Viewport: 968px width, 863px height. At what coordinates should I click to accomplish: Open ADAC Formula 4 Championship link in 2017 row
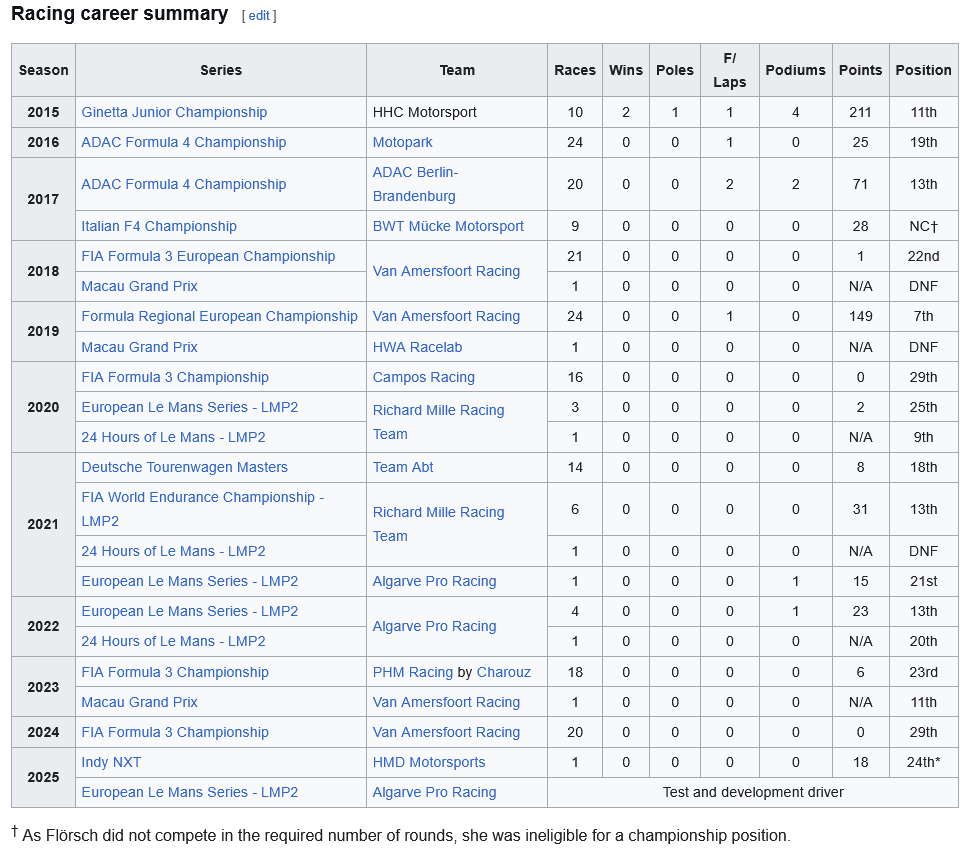click(183, 185)
